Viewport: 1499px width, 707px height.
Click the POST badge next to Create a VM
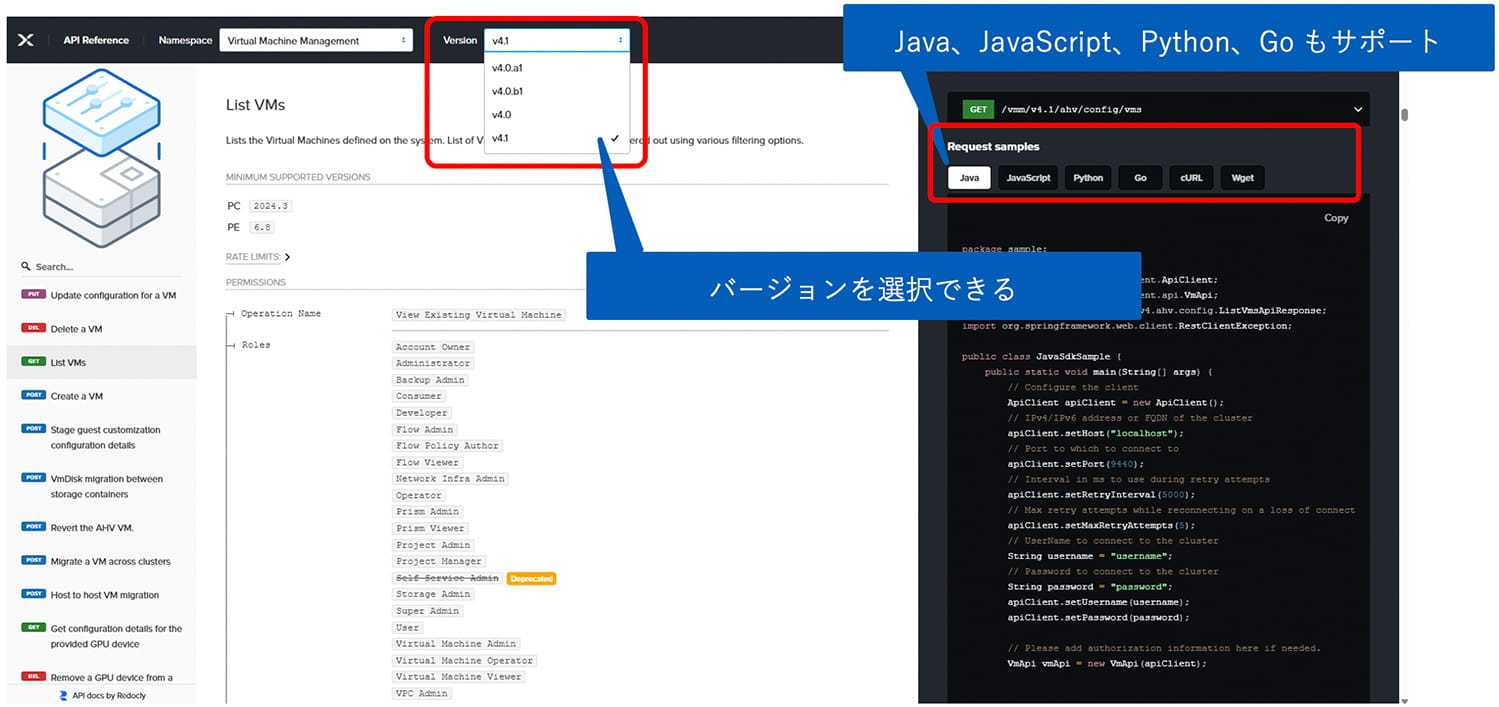click(x=32, y=396)
